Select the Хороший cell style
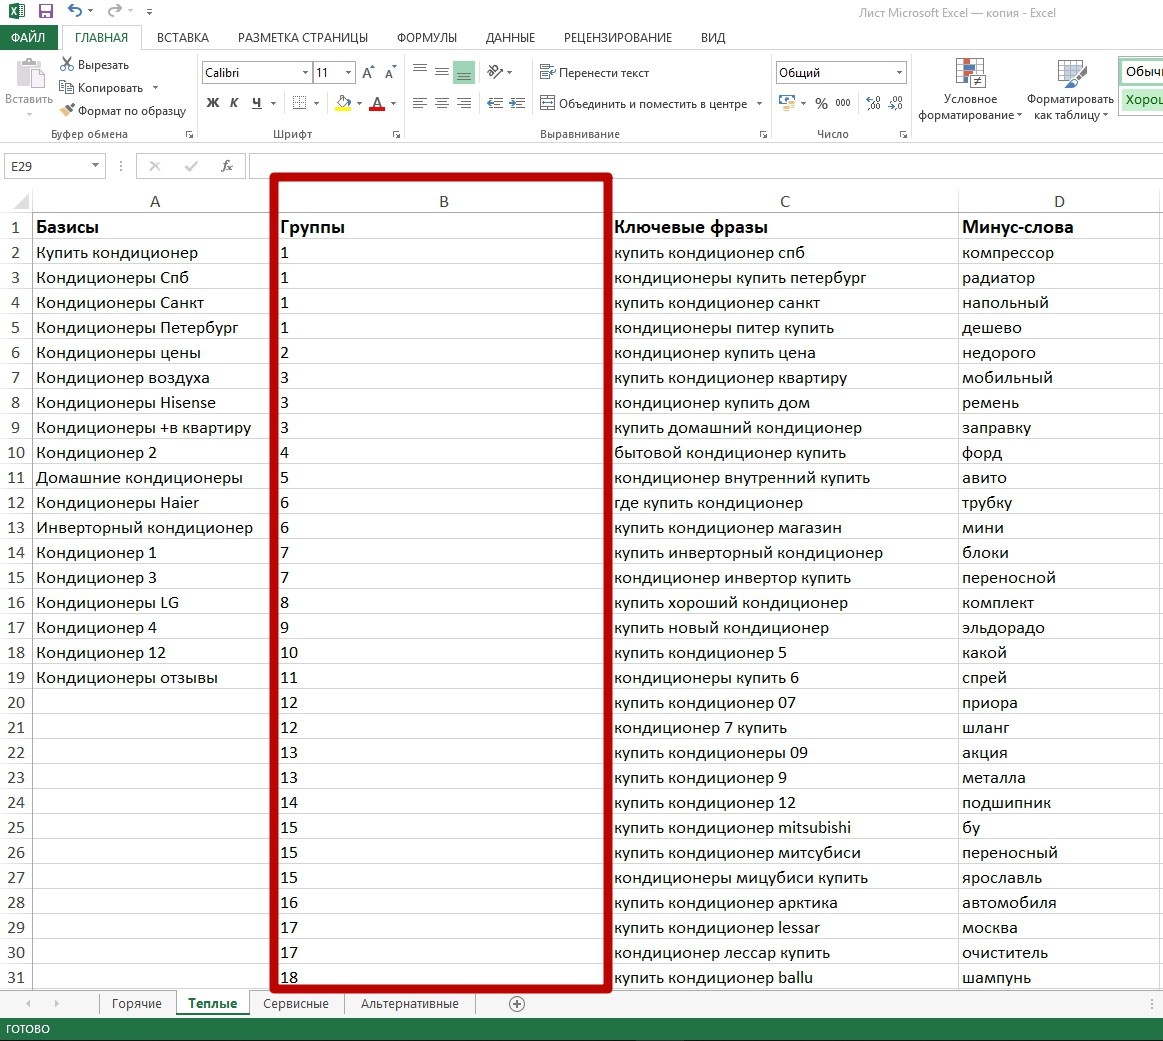The image size is (1163, 1041). [1141, 99]
